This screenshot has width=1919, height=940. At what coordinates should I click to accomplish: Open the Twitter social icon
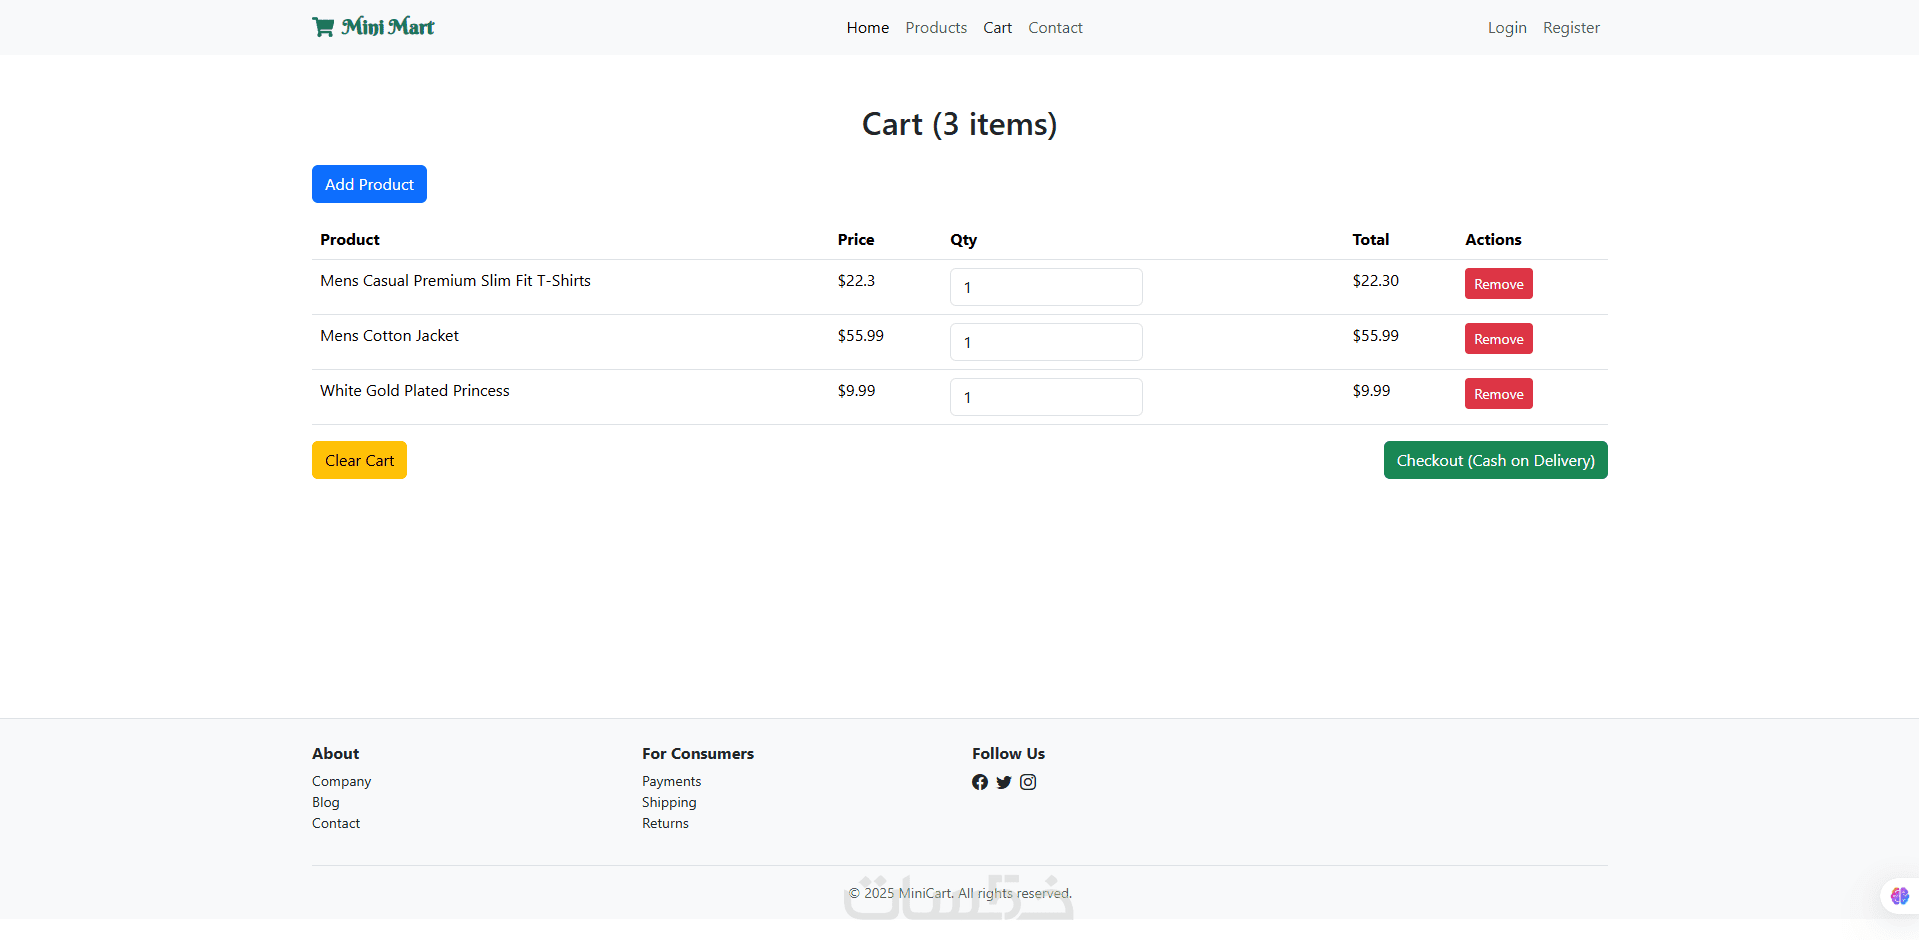[1004, 782]
